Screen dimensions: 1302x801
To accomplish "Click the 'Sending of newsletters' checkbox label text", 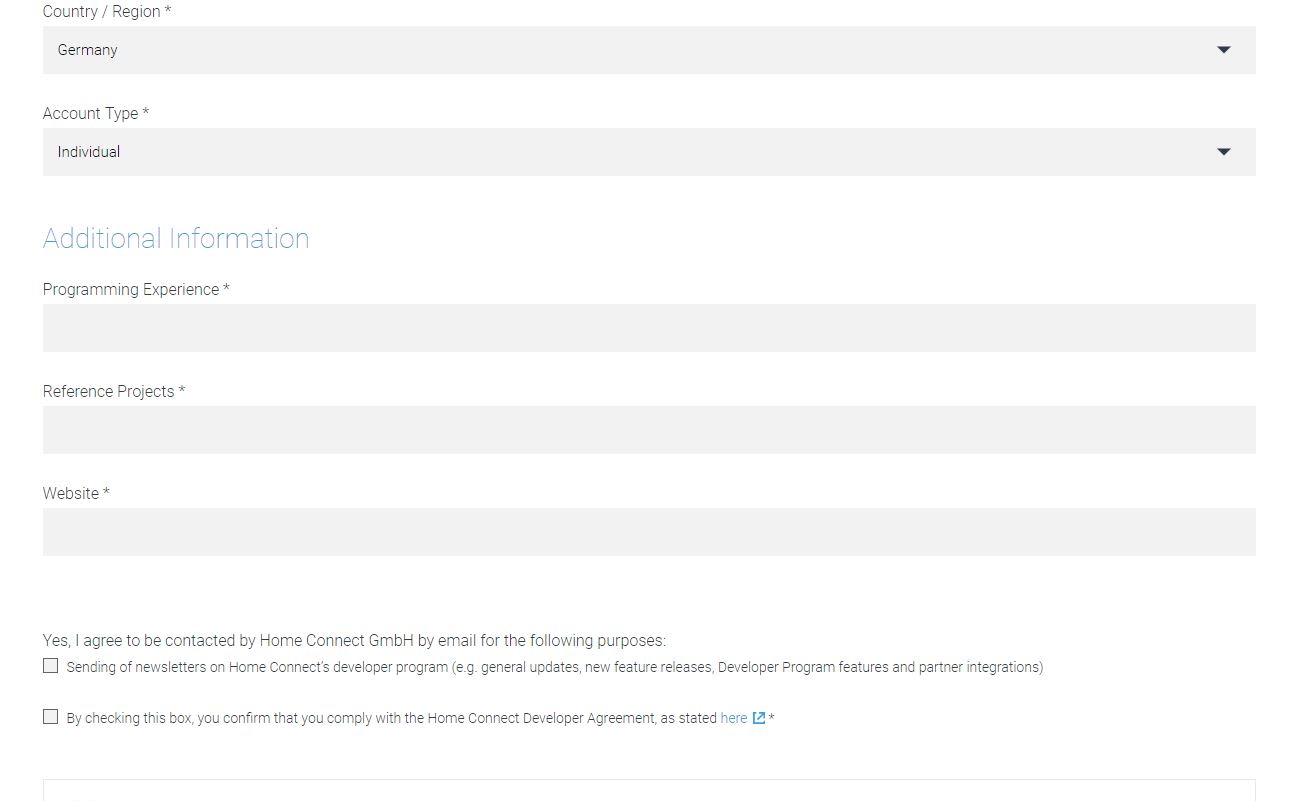I will click(555, 667).
